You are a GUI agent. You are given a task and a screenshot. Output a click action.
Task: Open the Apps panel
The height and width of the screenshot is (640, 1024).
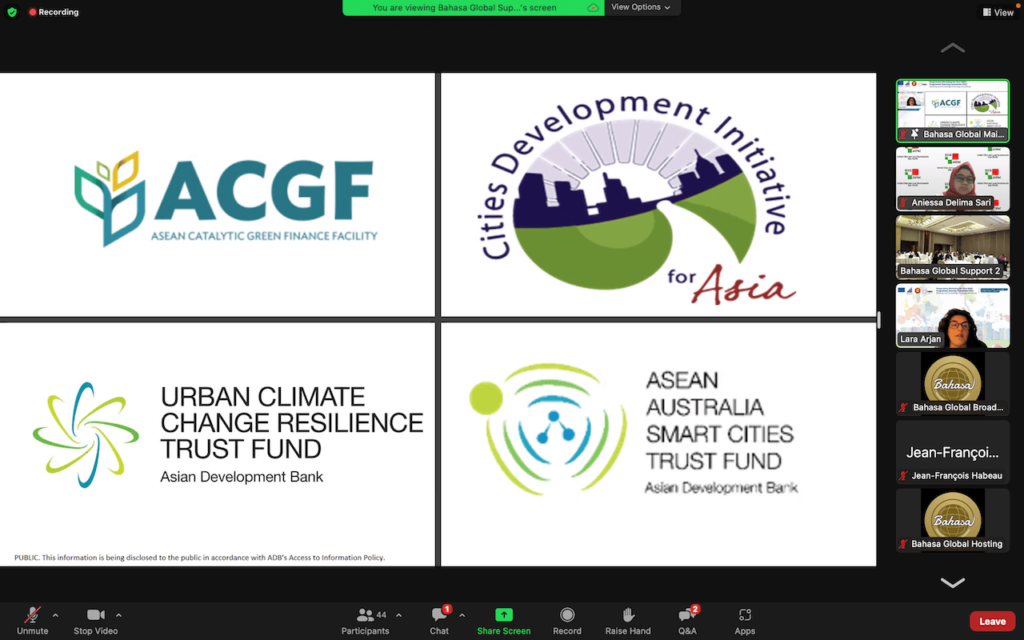click(x=744, y=620)
